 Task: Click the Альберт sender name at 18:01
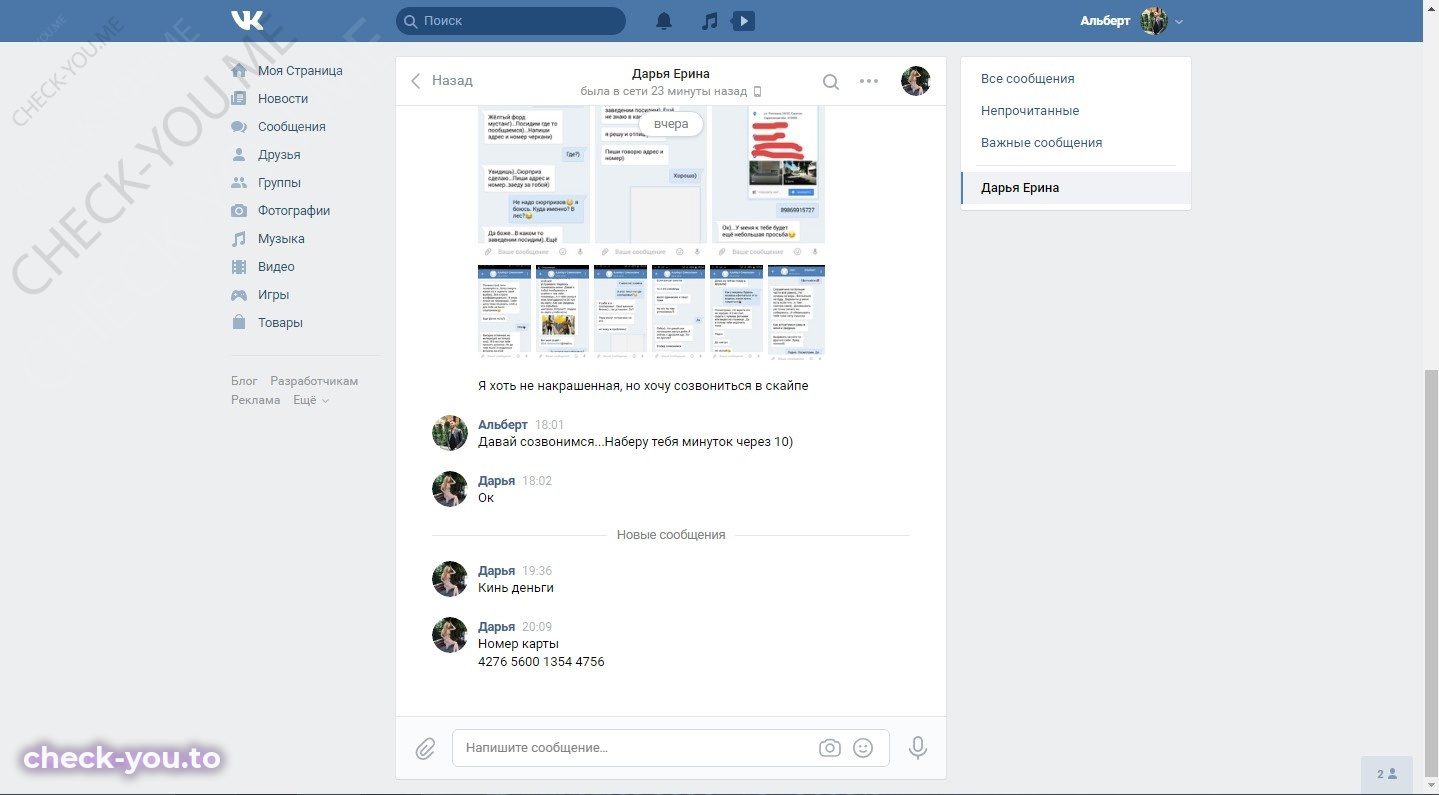503,425
